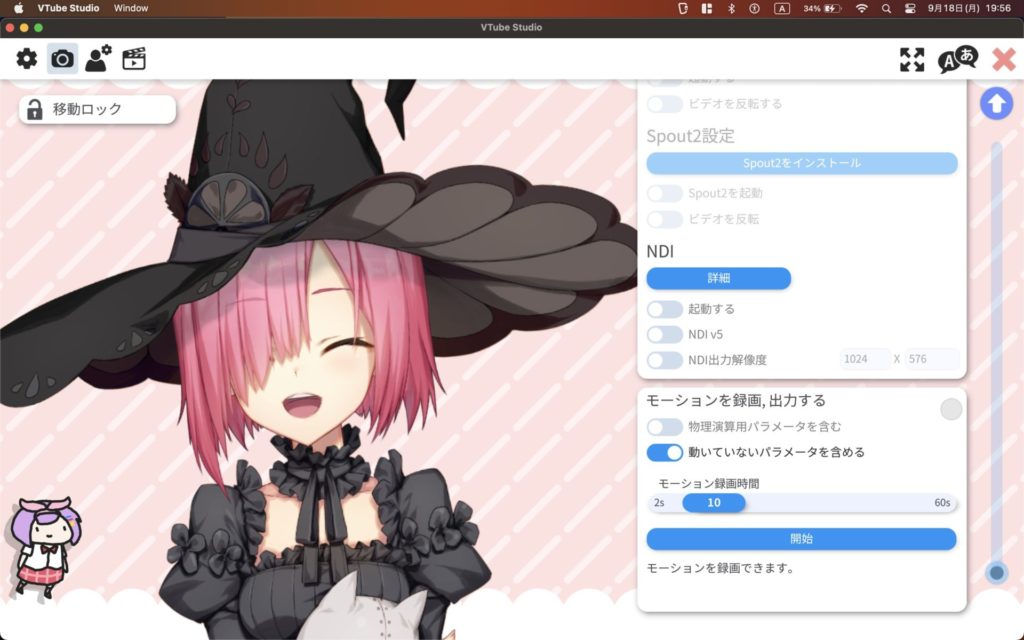Image resolution: width=1024 pixels, height=640 pixels.
Task: Open the model settings person icon
Action: click(x=98, y=59)
